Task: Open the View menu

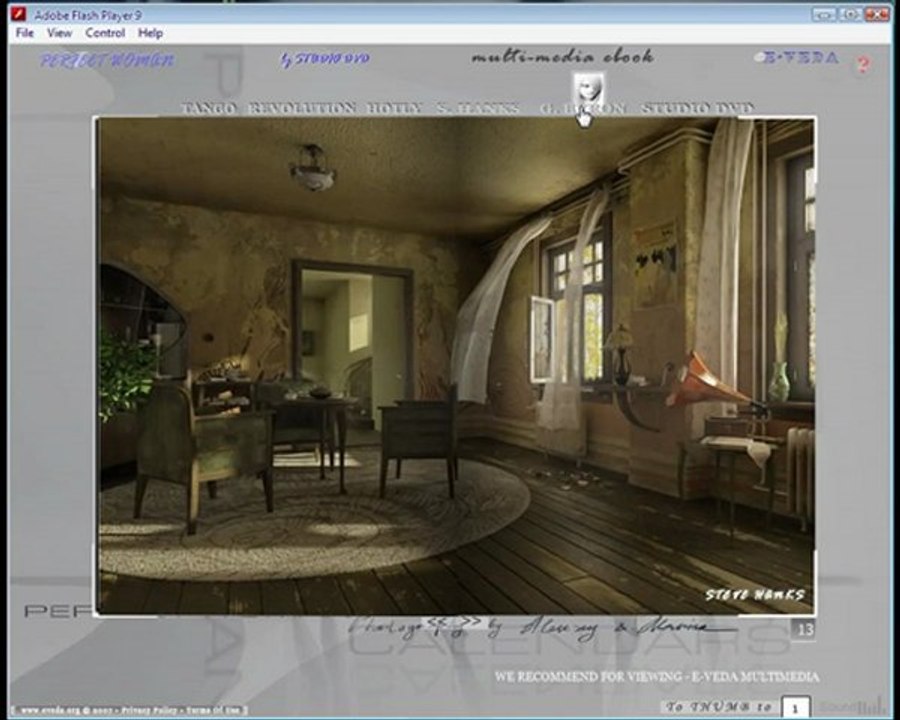Action: click(60, 33)
